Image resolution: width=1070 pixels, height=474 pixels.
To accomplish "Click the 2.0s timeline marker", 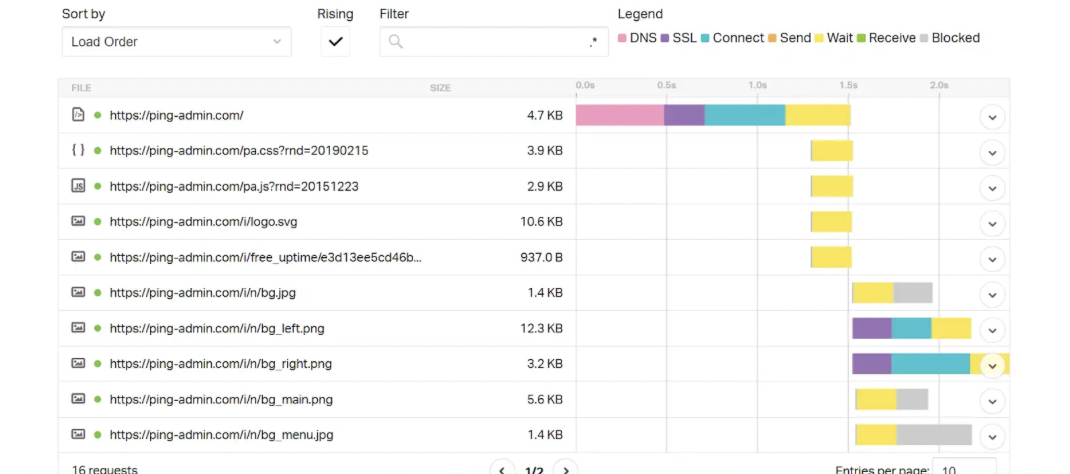I will pyautogui.click(x=939, y=85).
